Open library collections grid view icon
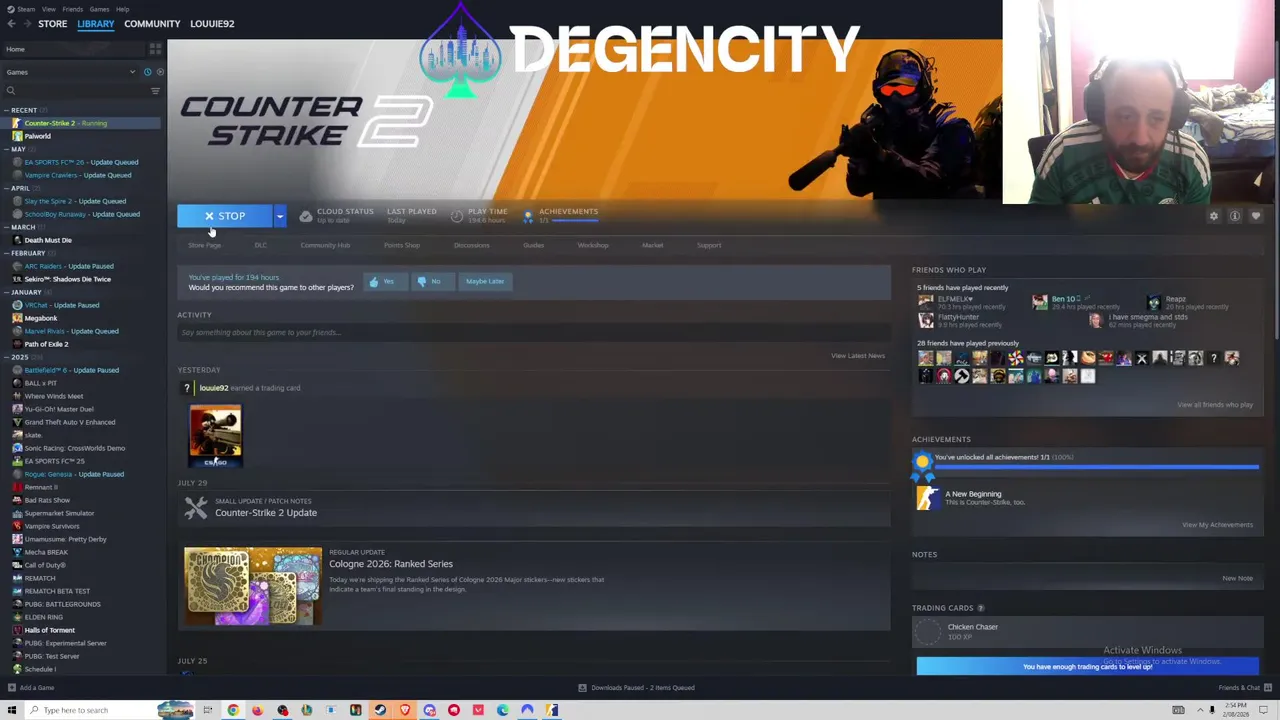The image size is (1280, 720). pyautogui.click(x=155, y=48)
